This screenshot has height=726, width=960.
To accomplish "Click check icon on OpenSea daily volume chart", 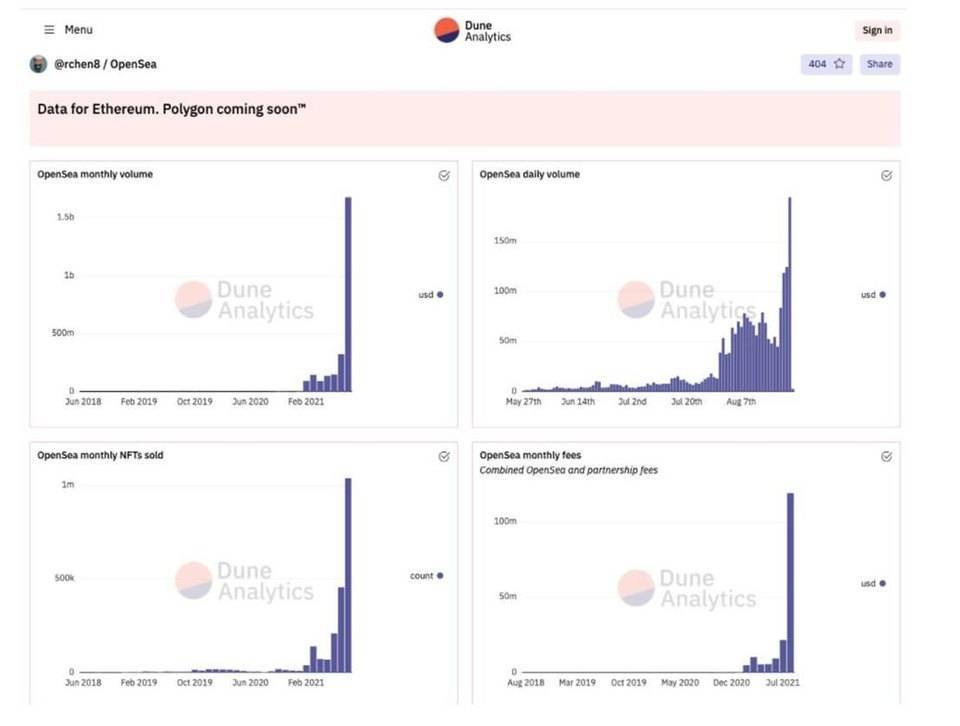I will (x=886, y=175).
